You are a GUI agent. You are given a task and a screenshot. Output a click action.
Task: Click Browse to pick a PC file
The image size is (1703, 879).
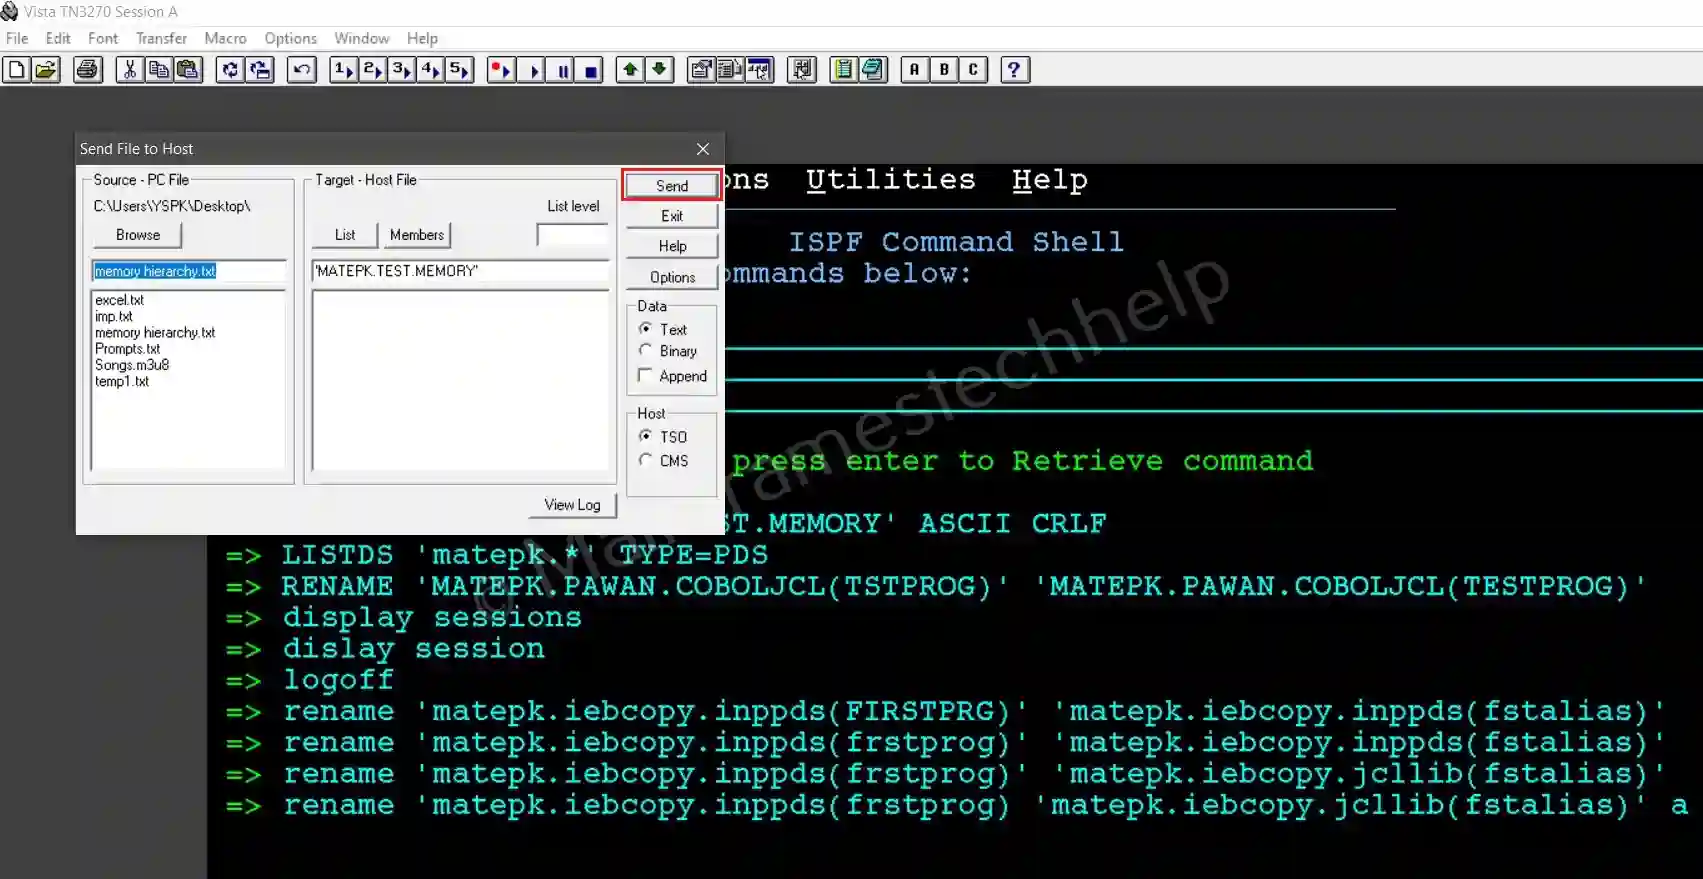[138, 235]
